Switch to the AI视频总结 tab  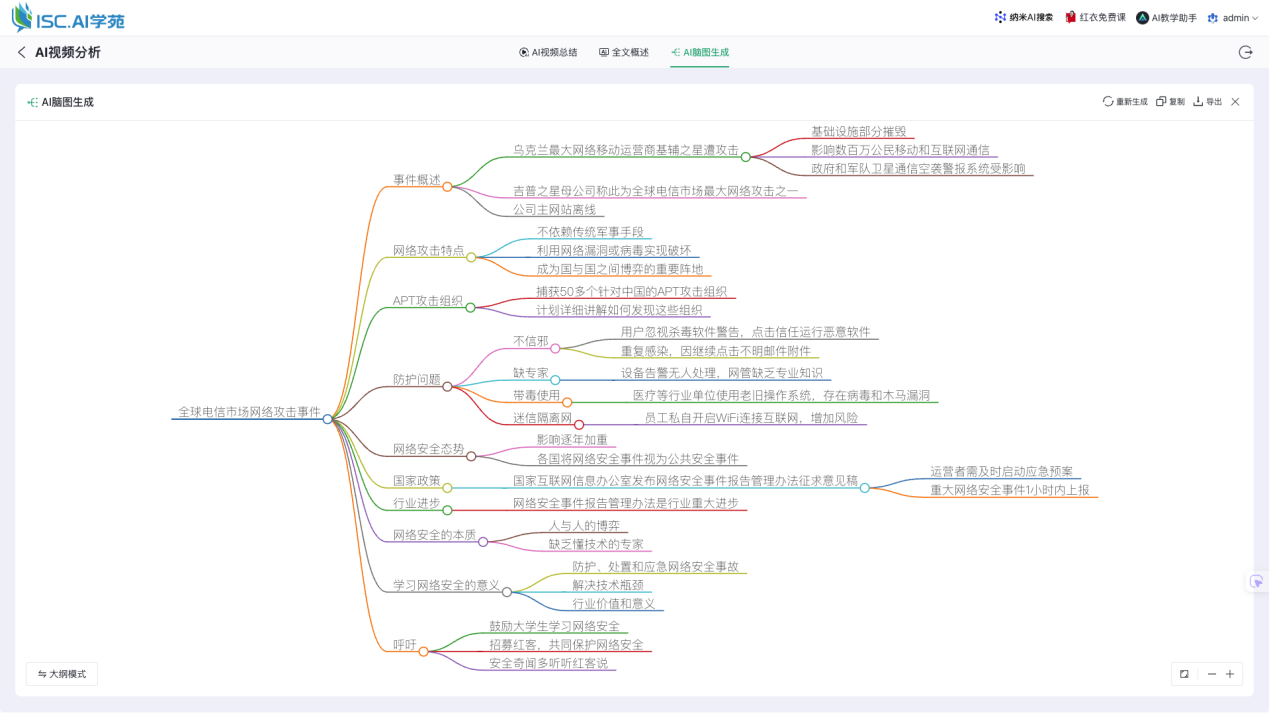(x=548, y=52)
